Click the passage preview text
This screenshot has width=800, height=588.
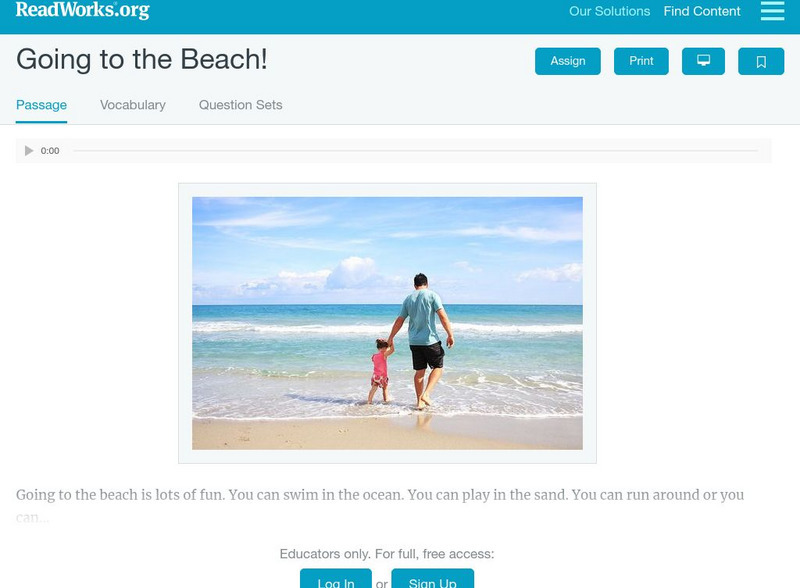click(380, 505)
